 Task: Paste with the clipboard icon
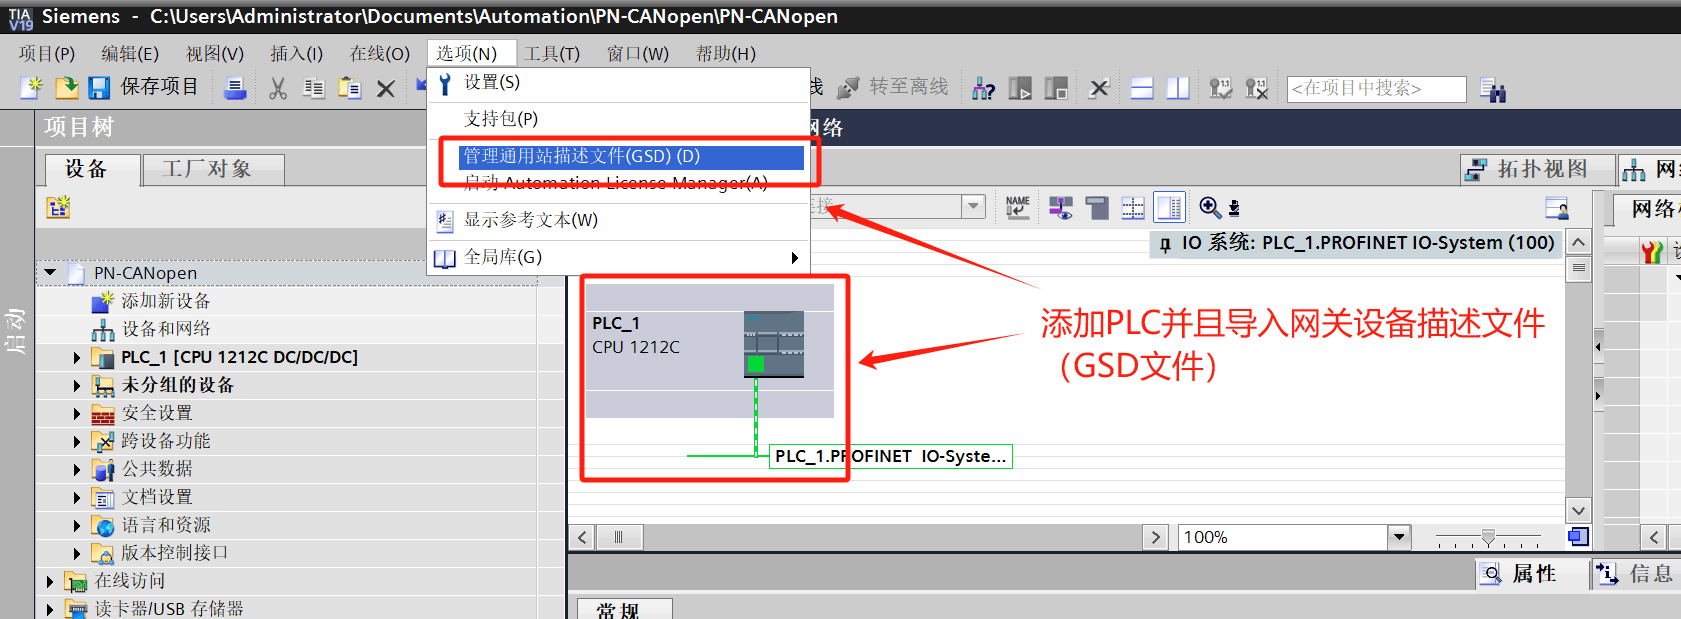click(x=350, y=89)
